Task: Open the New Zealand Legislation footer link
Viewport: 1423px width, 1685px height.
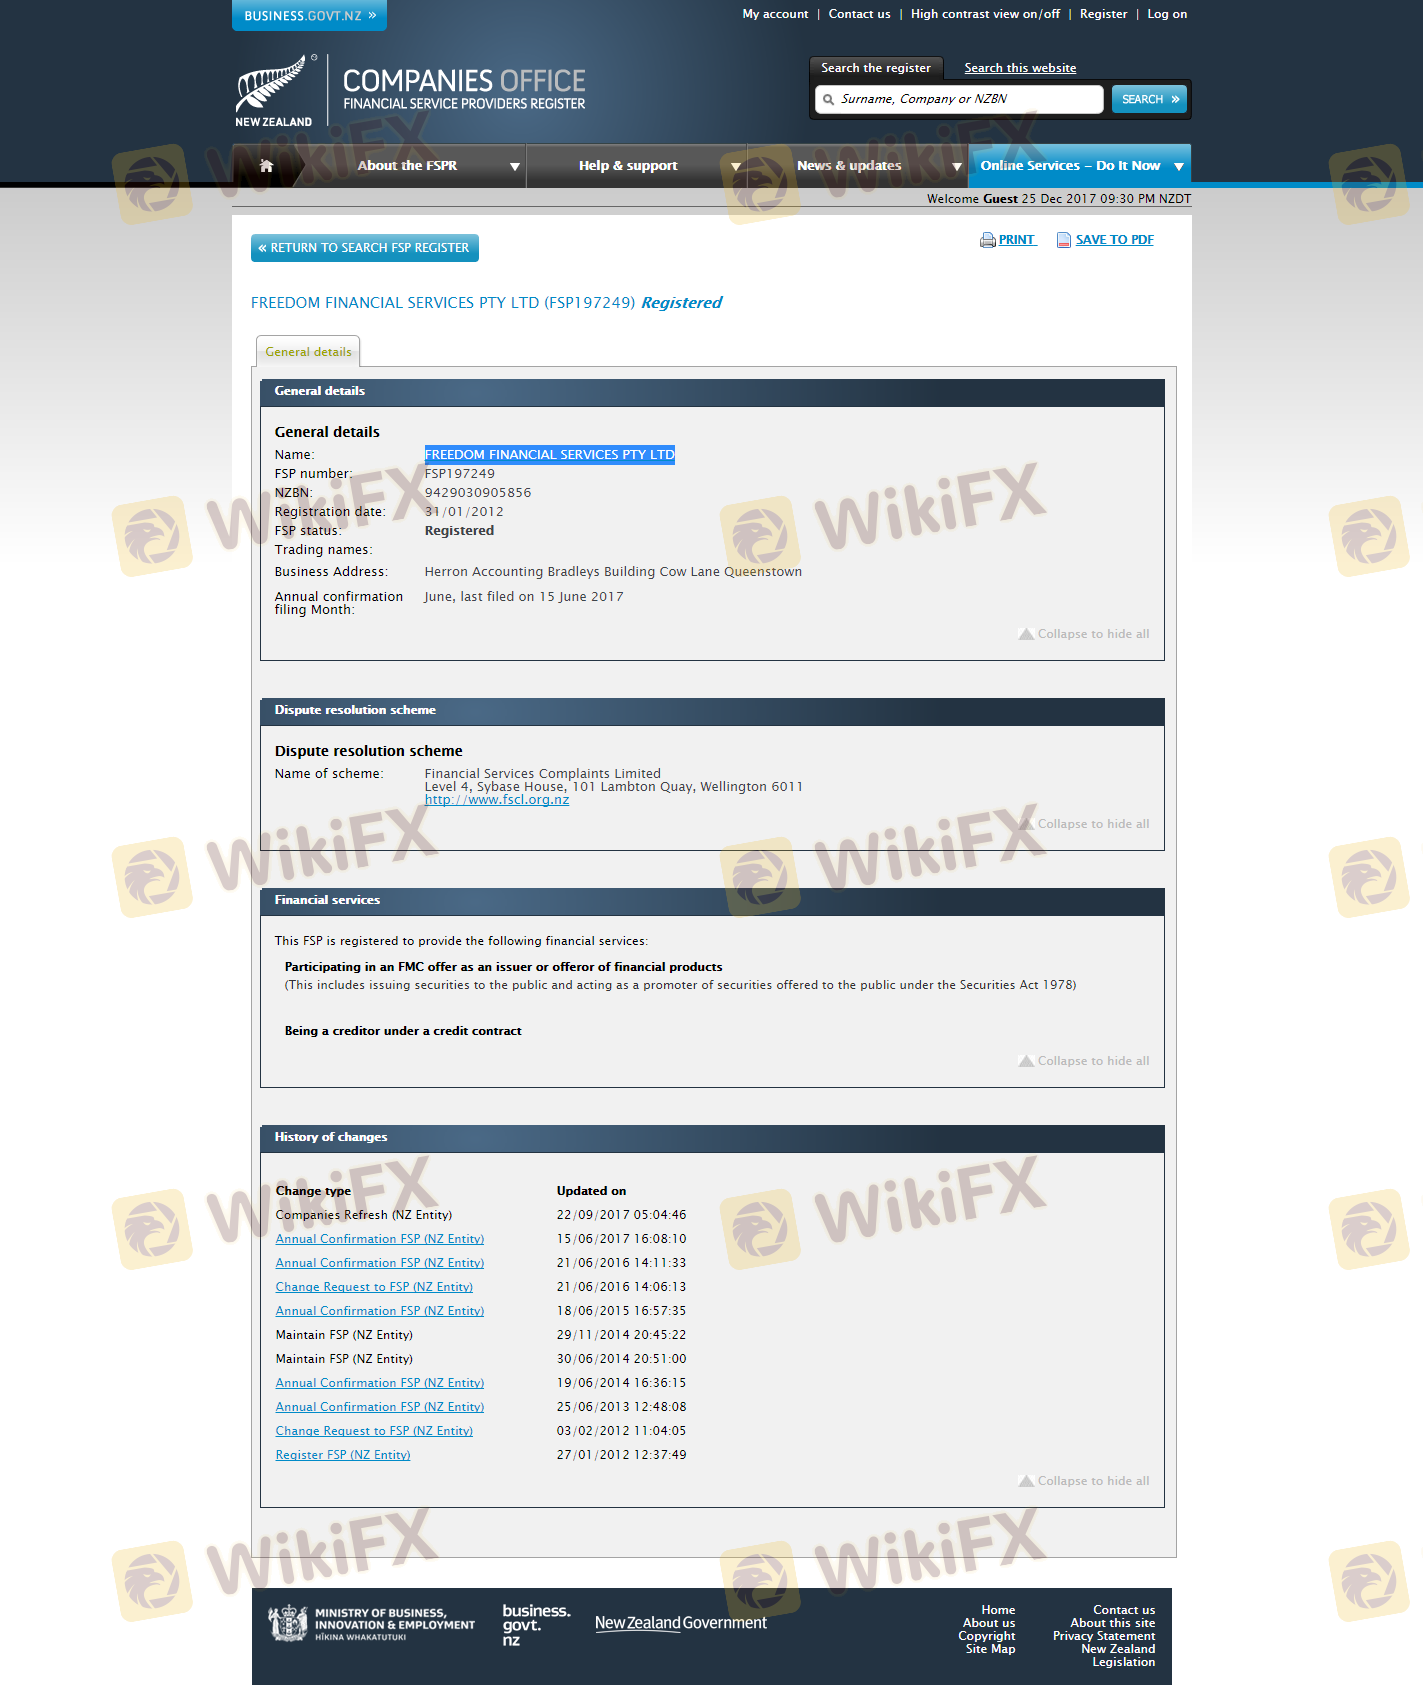Action: pyautogui.click(x=1118, y=1656)
